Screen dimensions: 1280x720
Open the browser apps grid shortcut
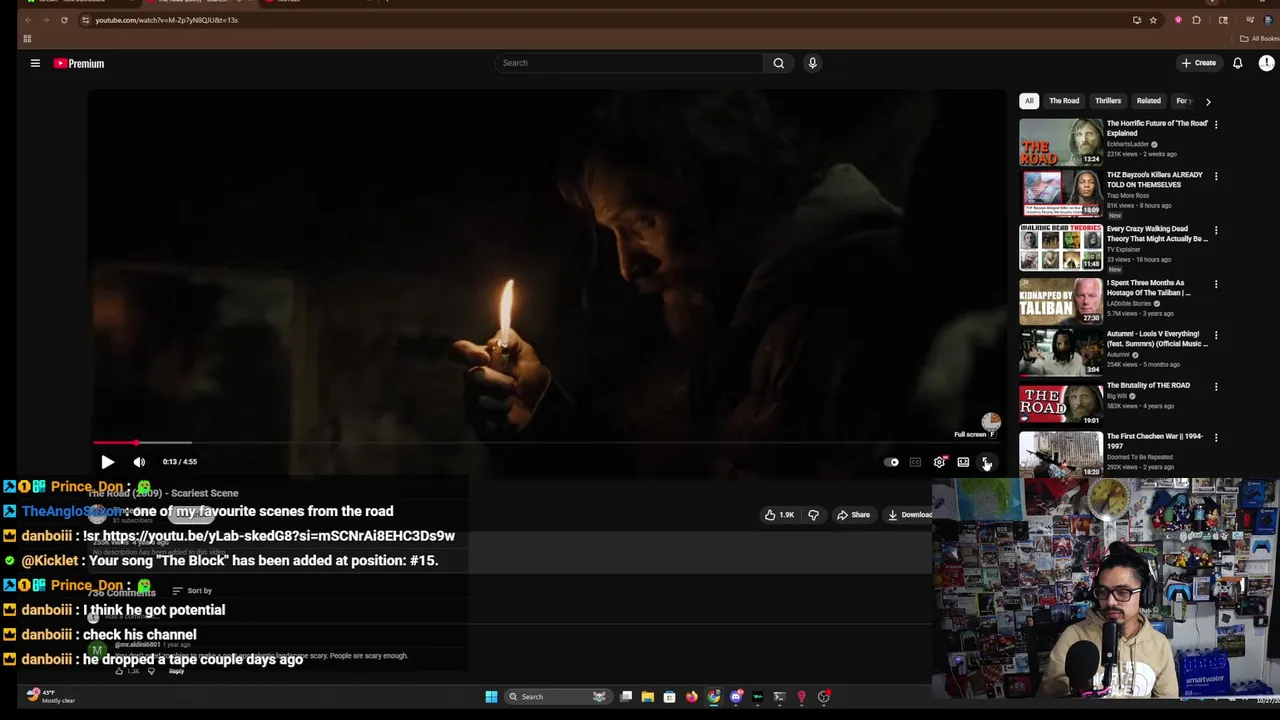tap(27, 39)
